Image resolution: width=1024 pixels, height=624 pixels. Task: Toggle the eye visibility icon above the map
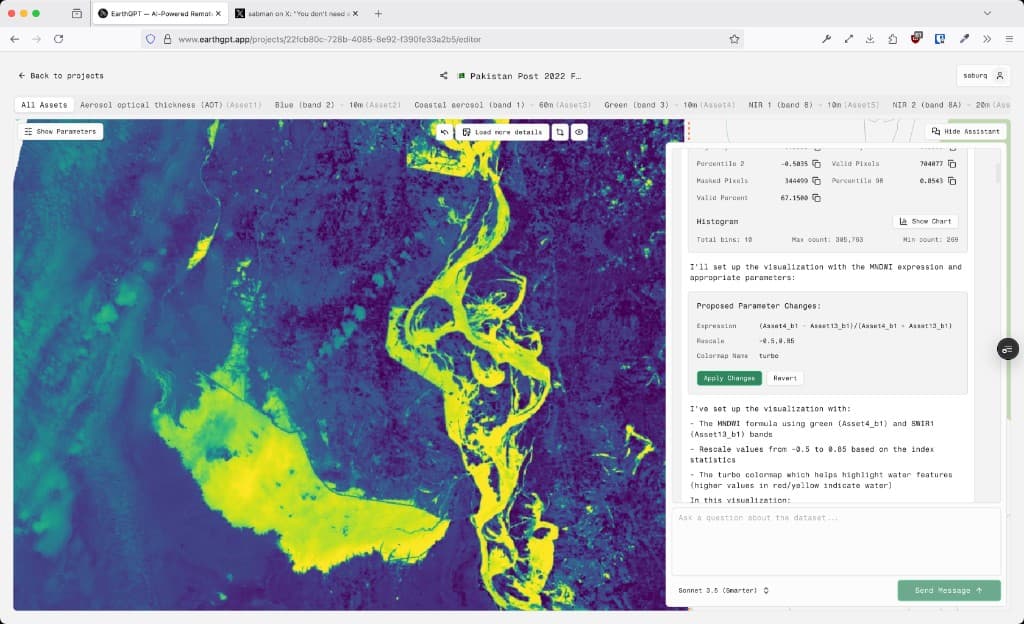tap(579, 132)
